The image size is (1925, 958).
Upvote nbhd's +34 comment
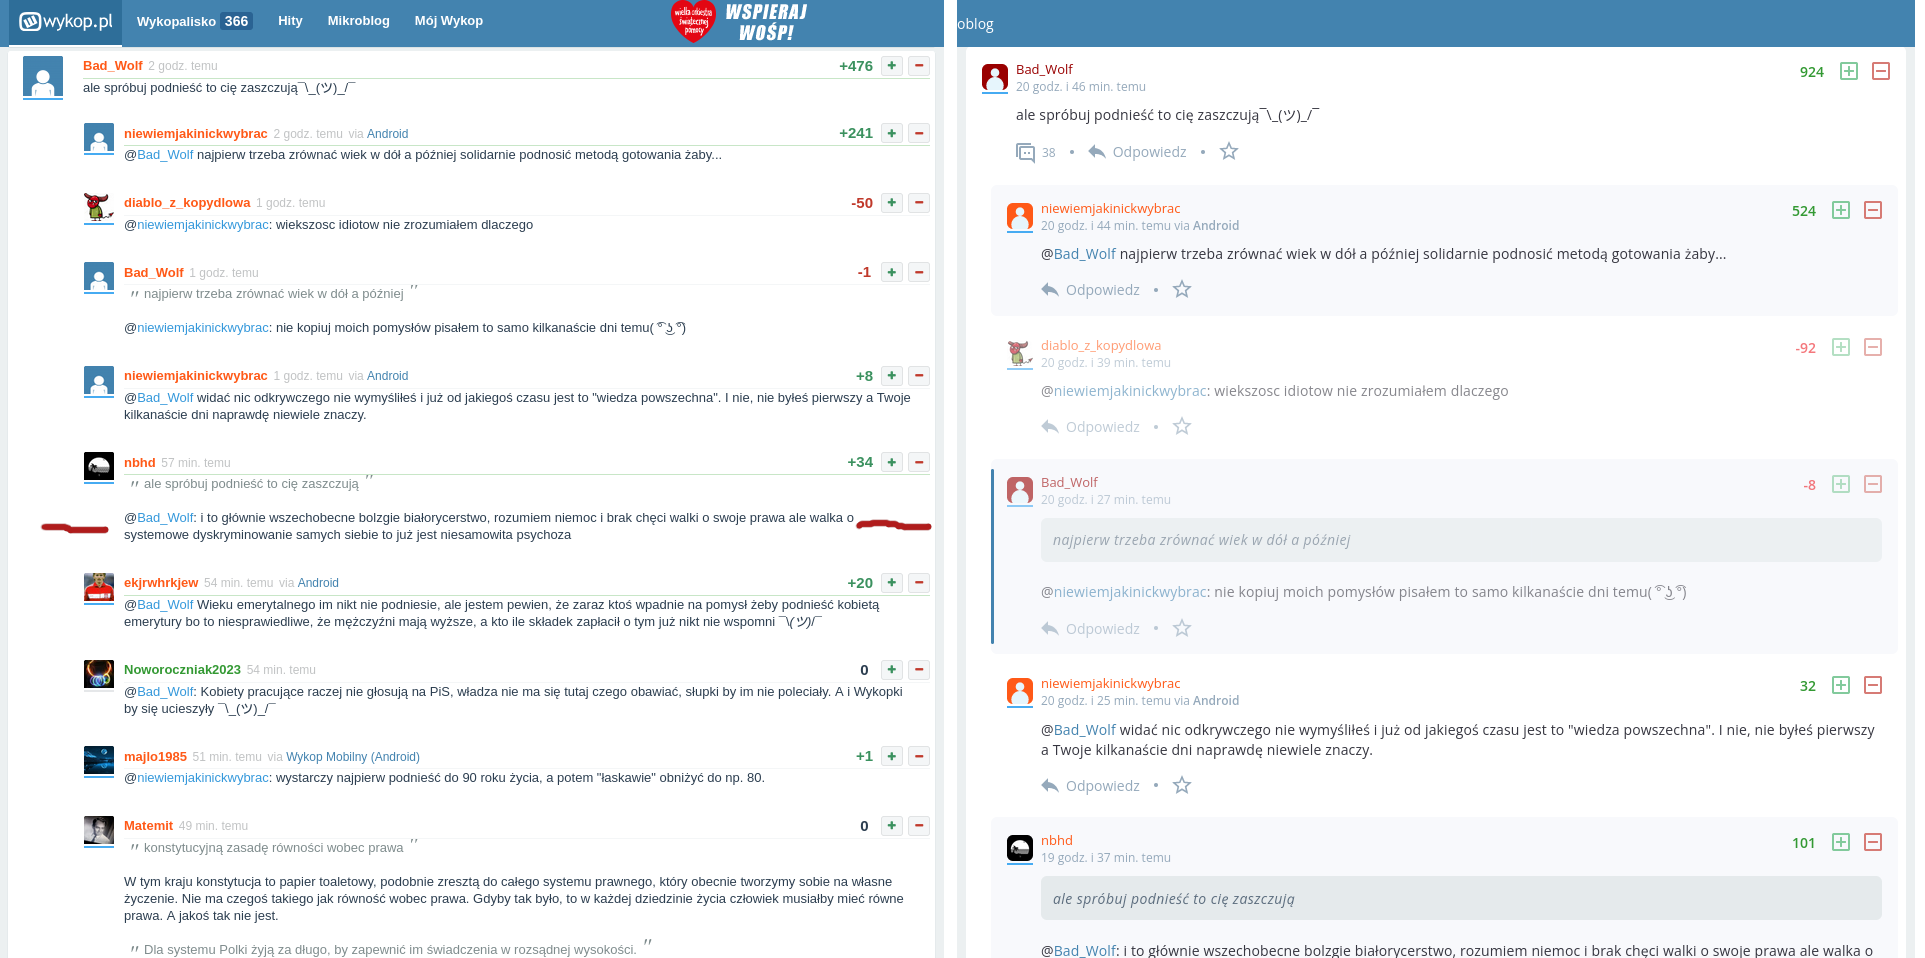[892, 462]
